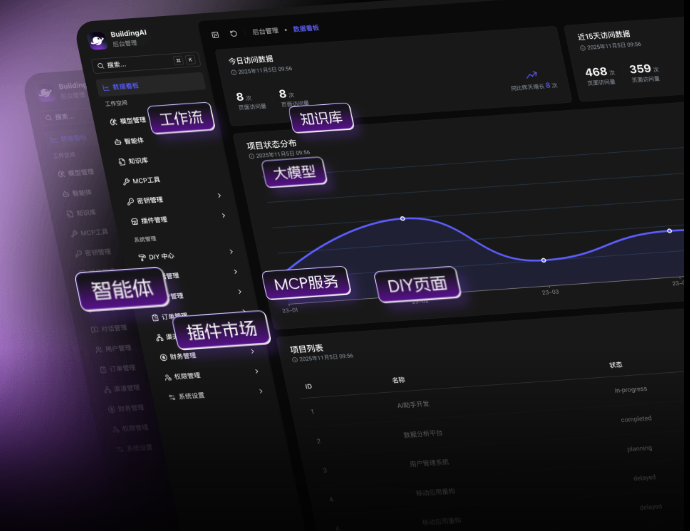Click the 订单管理 clipboard icon in front sidebar
This screenshot has width=690, height=531.
tap(155, 318)
